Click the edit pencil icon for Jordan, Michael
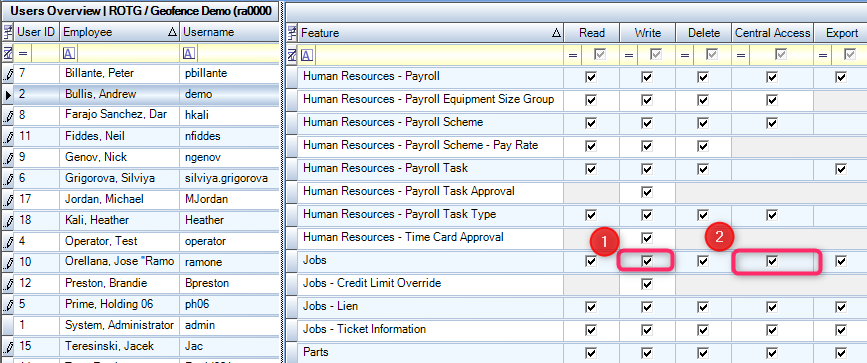867x363 pixels. point(7,200)
